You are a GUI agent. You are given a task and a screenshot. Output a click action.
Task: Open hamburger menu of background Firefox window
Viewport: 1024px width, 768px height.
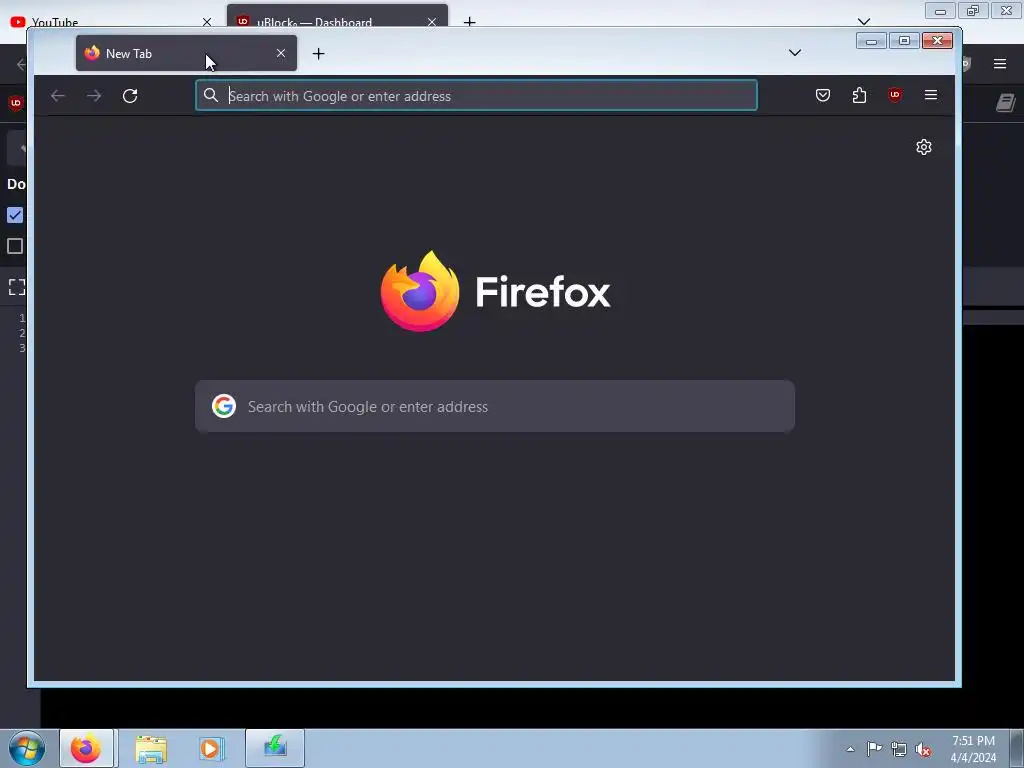(x=1000, y=63)
